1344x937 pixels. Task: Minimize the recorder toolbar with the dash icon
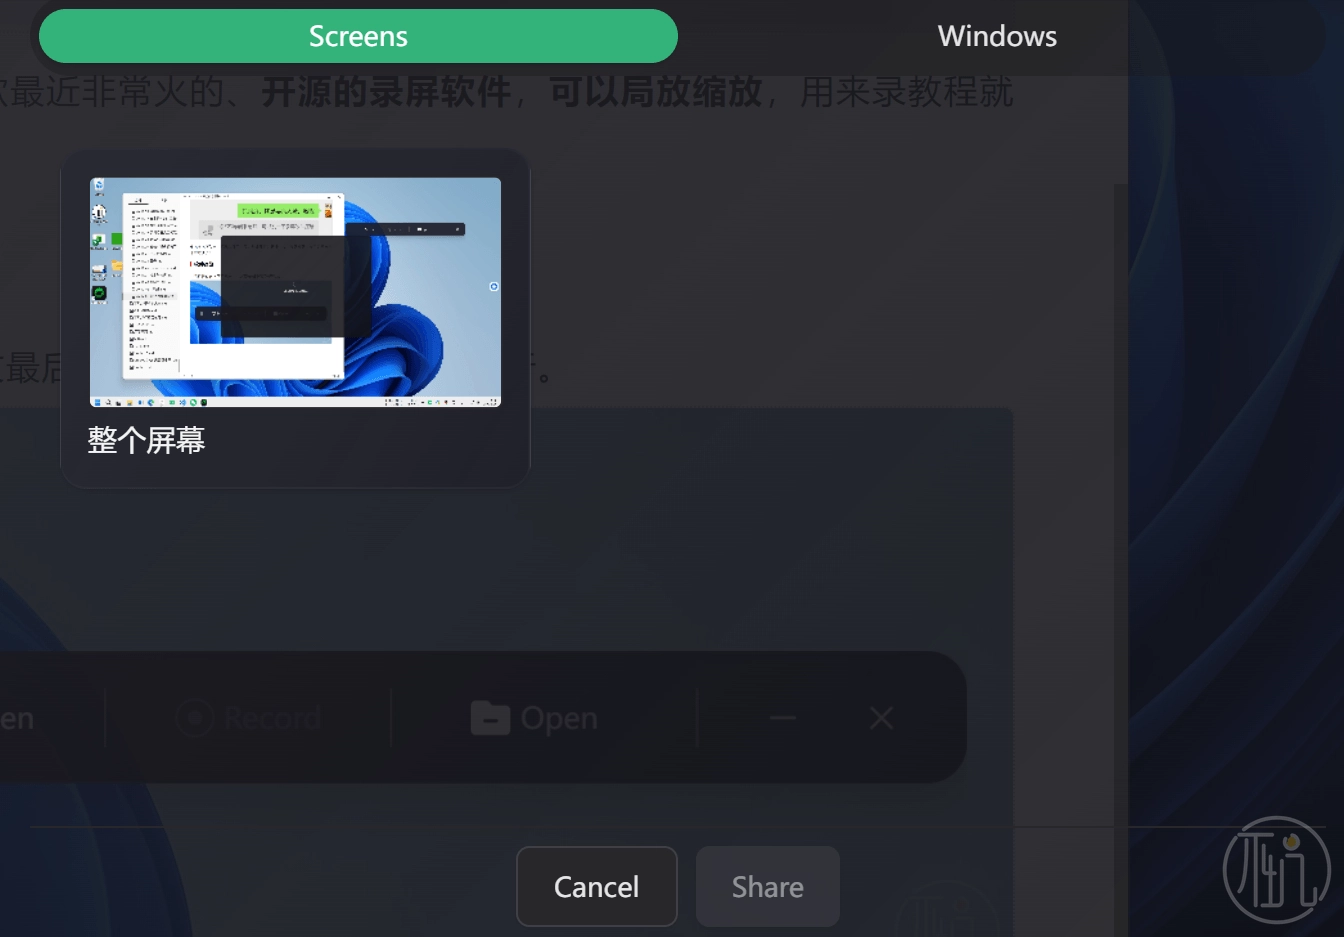click(x=783, y=718)
